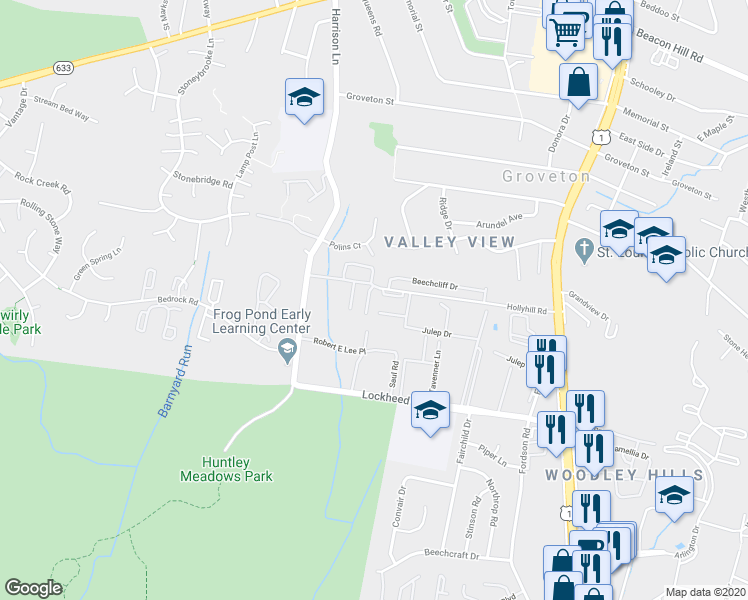Click the Frog Pond Early Learning Center pin
The width and height of the screenshot is (748, 600).
pyautogui.click(x=287, y=352)
